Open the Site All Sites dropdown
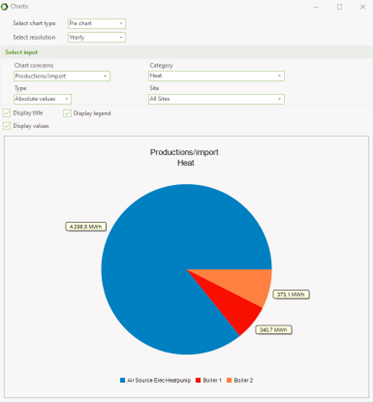This screenshot has height=403, width=374. point(216,99)
